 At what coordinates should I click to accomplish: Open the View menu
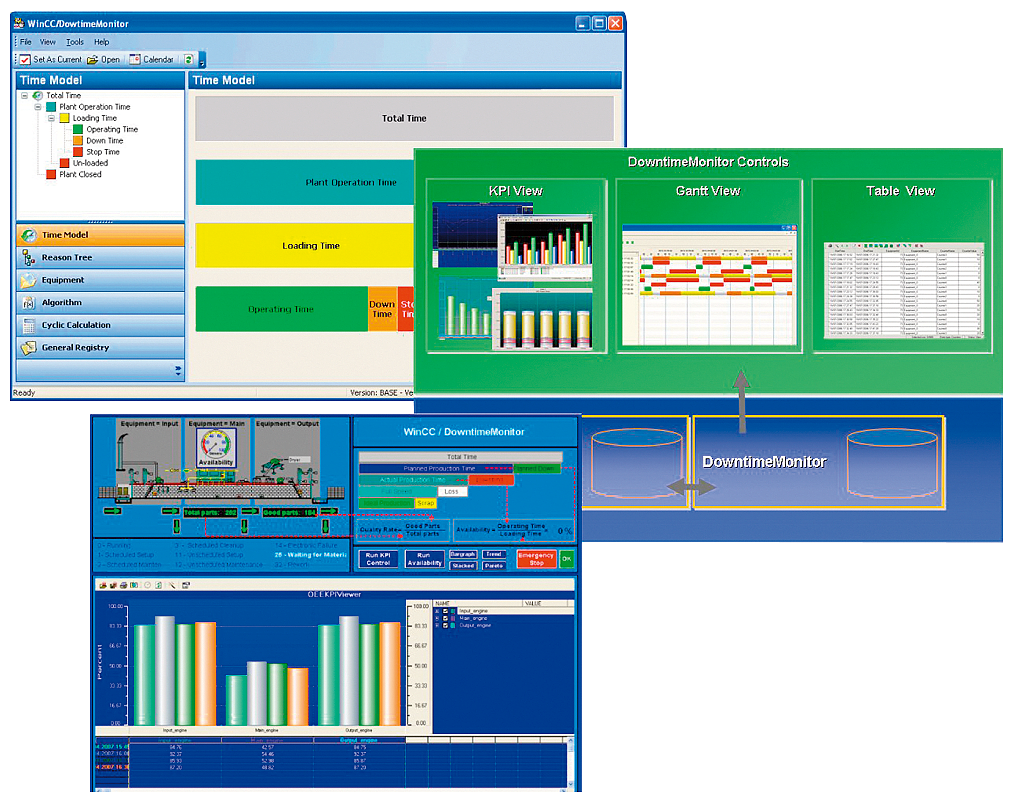48,42
